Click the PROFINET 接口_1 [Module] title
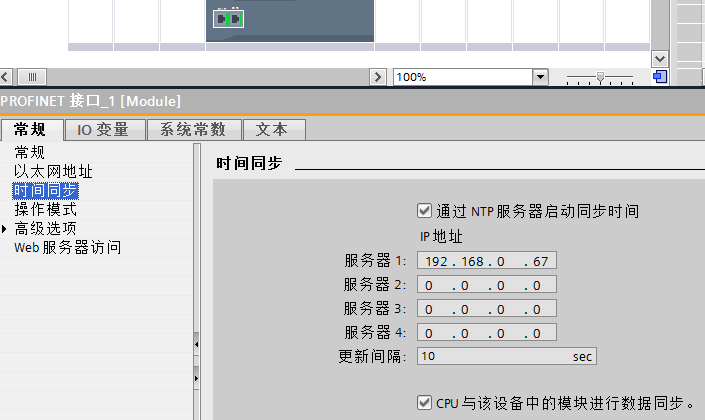This screenshot has height=420, width=705. tap(90, 101)
